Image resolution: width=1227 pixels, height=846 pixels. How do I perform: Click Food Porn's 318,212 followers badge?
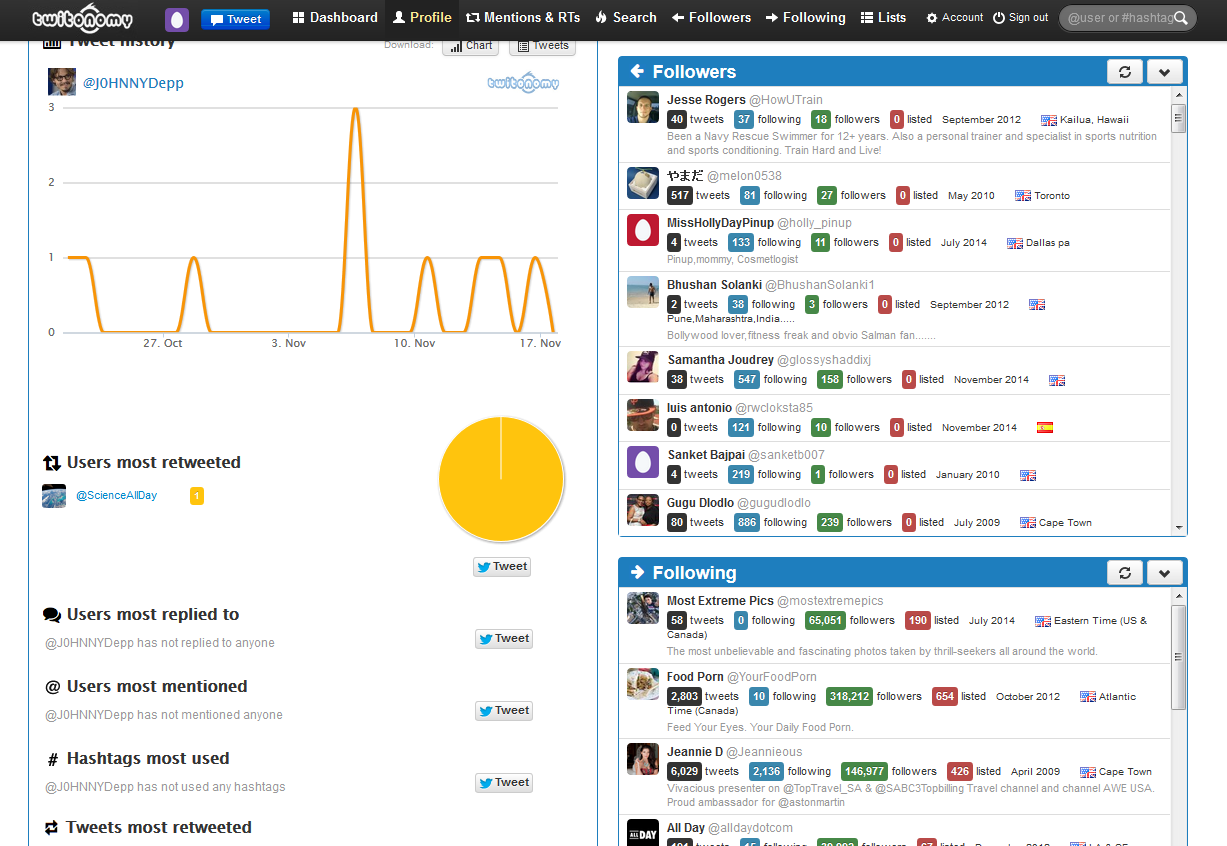pyautogui.click(x=849, y=696)
